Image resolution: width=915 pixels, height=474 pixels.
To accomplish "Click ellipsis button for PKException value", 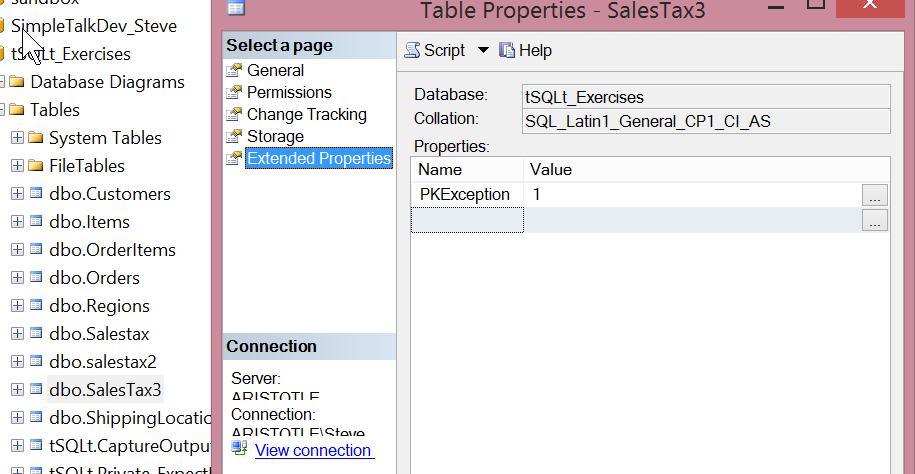I will 875,195.
